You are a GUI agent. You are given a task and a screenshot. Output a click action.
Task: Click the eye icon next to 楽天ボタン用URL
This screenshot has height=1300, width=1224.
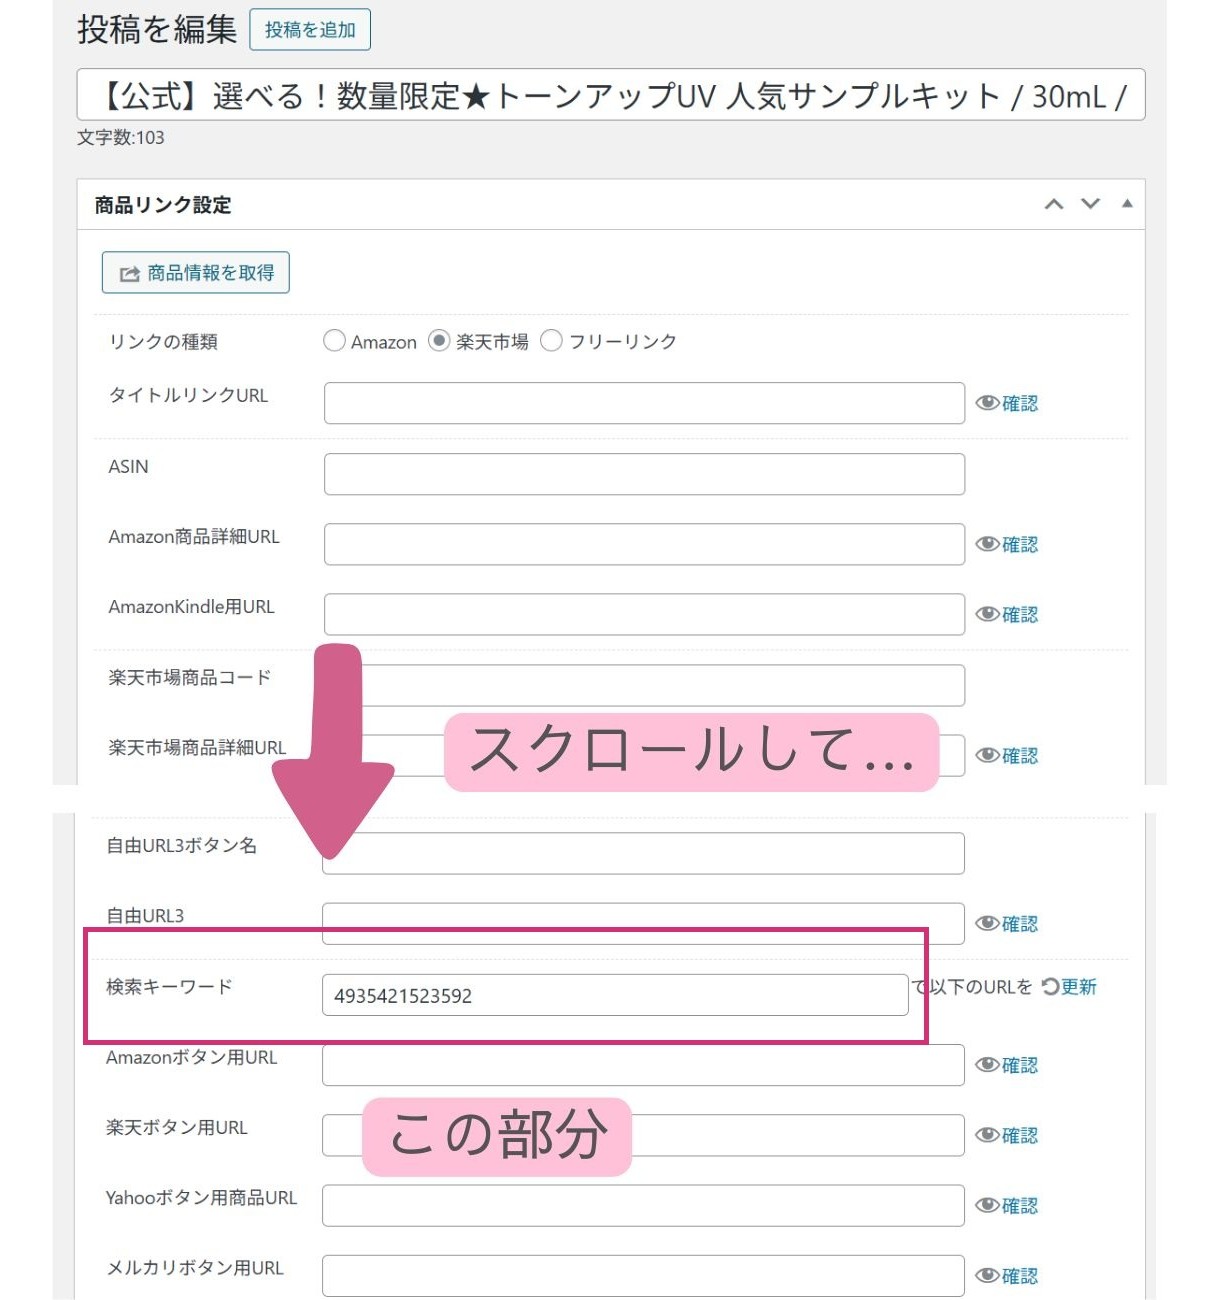pos(988,1135)
